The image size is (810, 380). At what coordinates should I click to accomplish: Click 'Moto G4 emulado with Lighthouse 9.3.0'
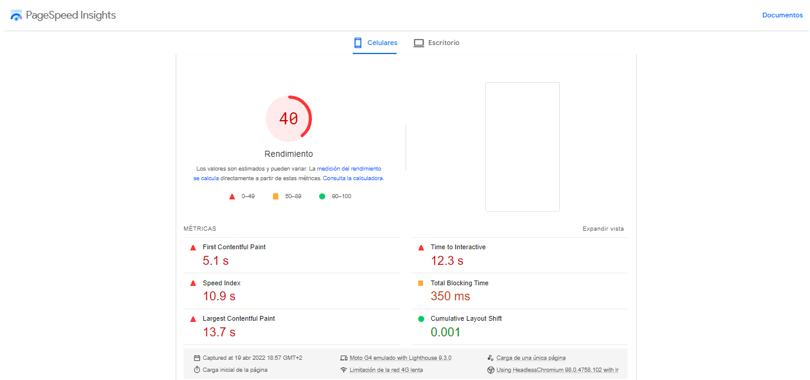click(x=401, y=358)
